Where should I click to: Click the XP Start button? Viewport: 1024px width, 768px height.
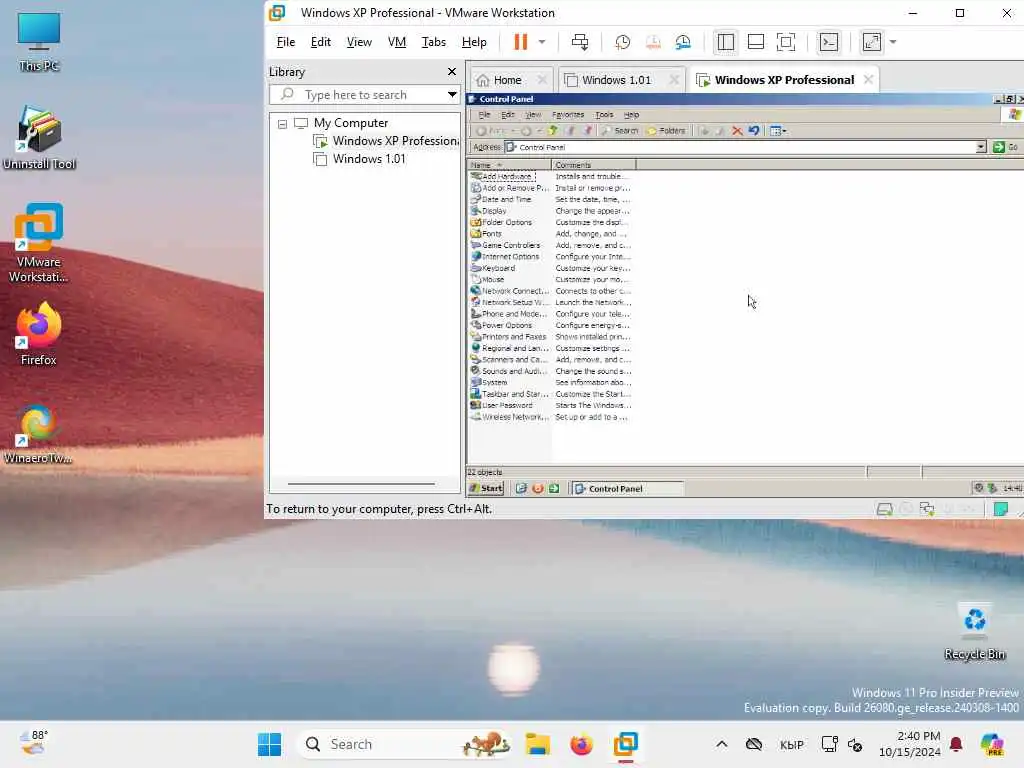486,488
